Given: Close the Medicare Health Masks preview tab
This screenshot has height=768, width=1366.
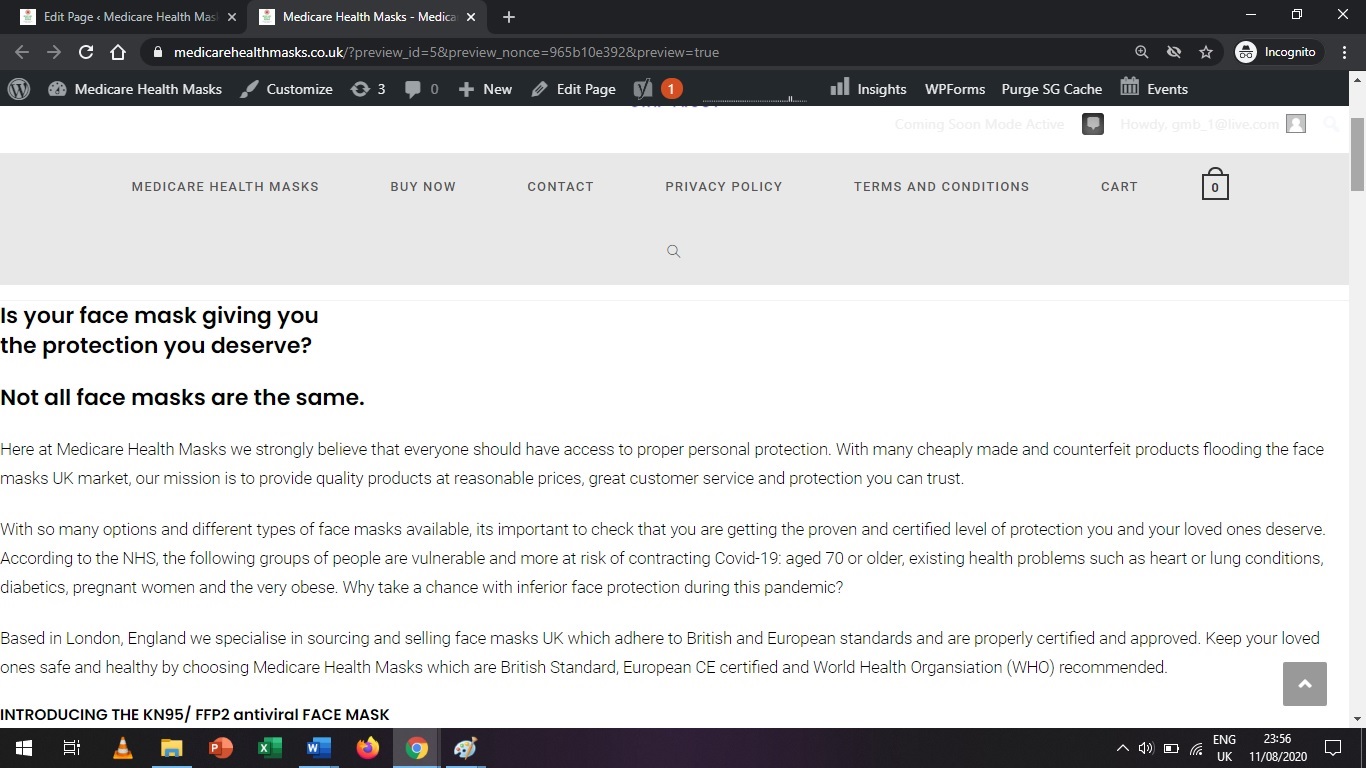Looking at the screenshot, I should tap(471, 17).
